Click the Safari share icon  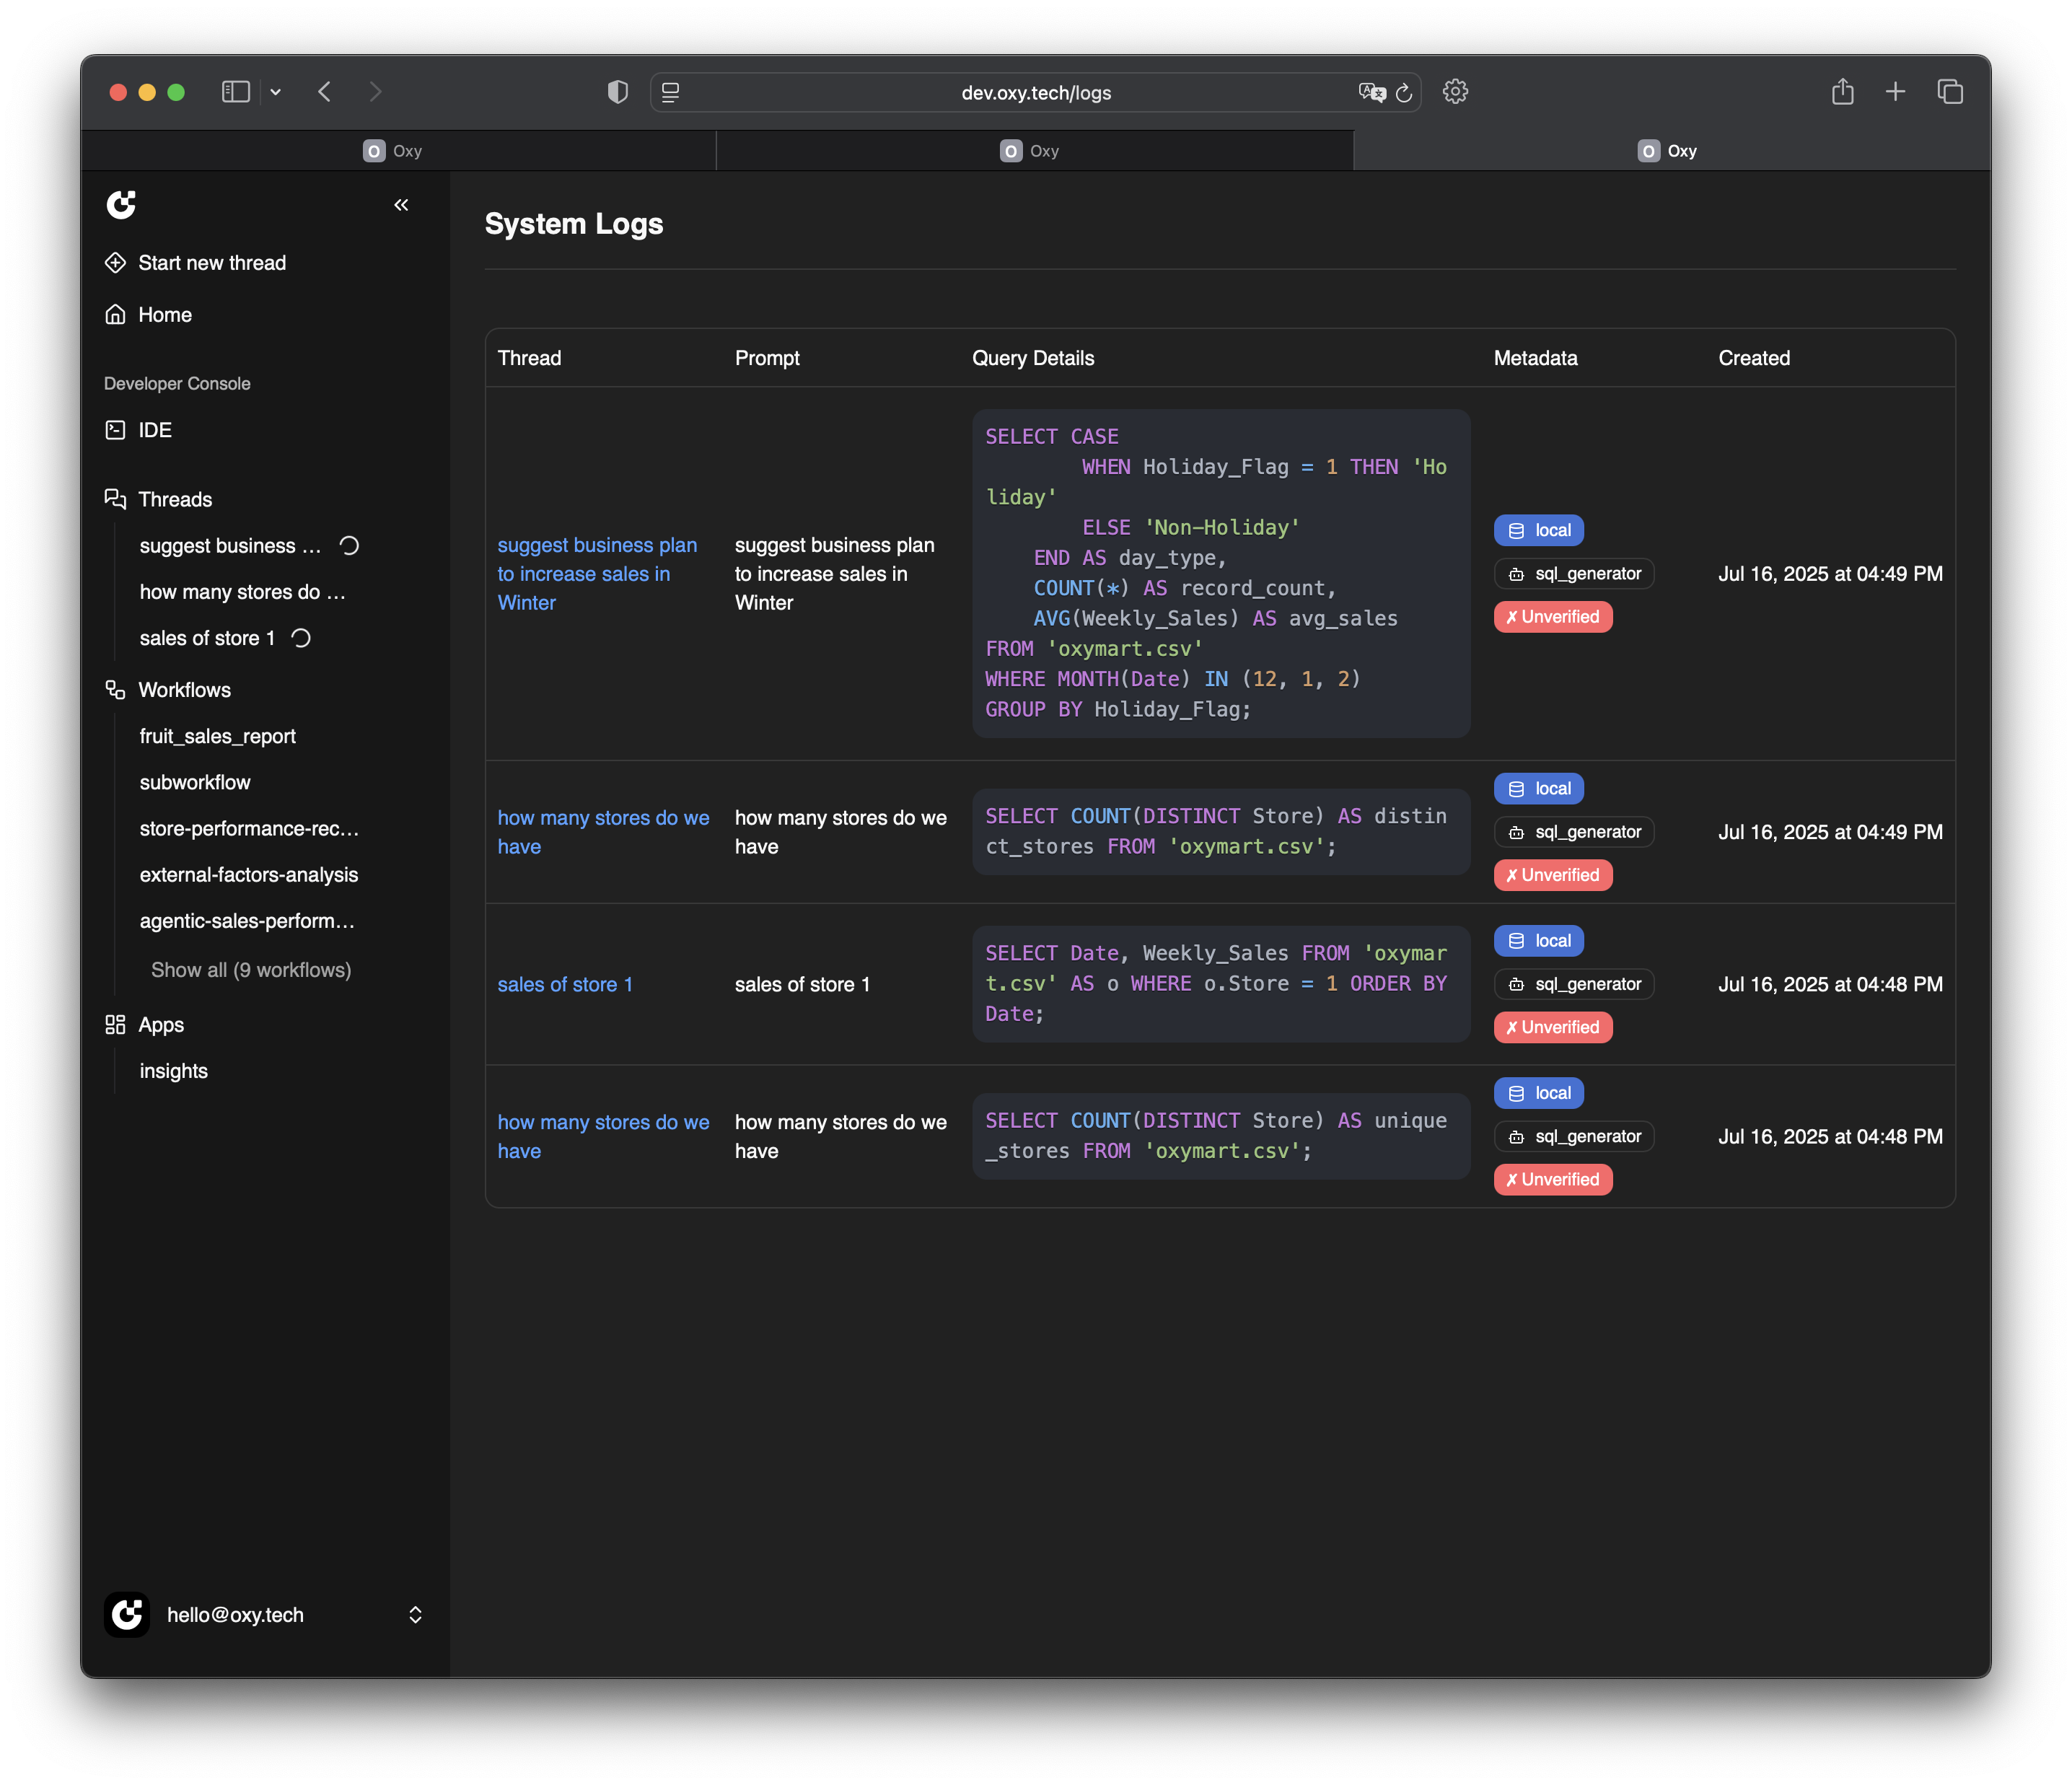coord(1843,92)
